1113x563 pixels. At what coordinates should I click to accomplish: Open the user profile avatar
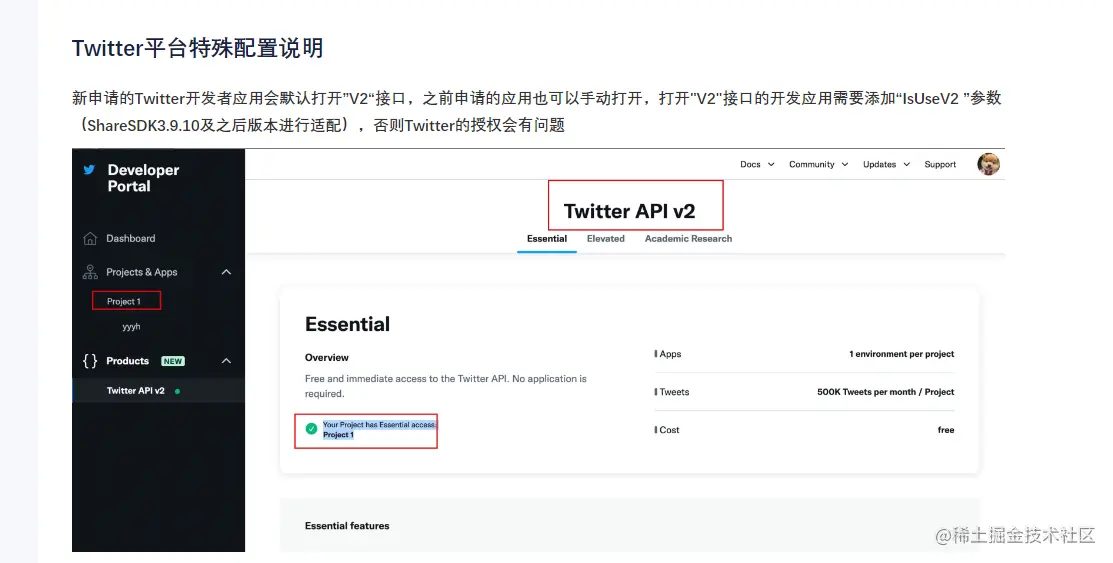pos(988,164)
